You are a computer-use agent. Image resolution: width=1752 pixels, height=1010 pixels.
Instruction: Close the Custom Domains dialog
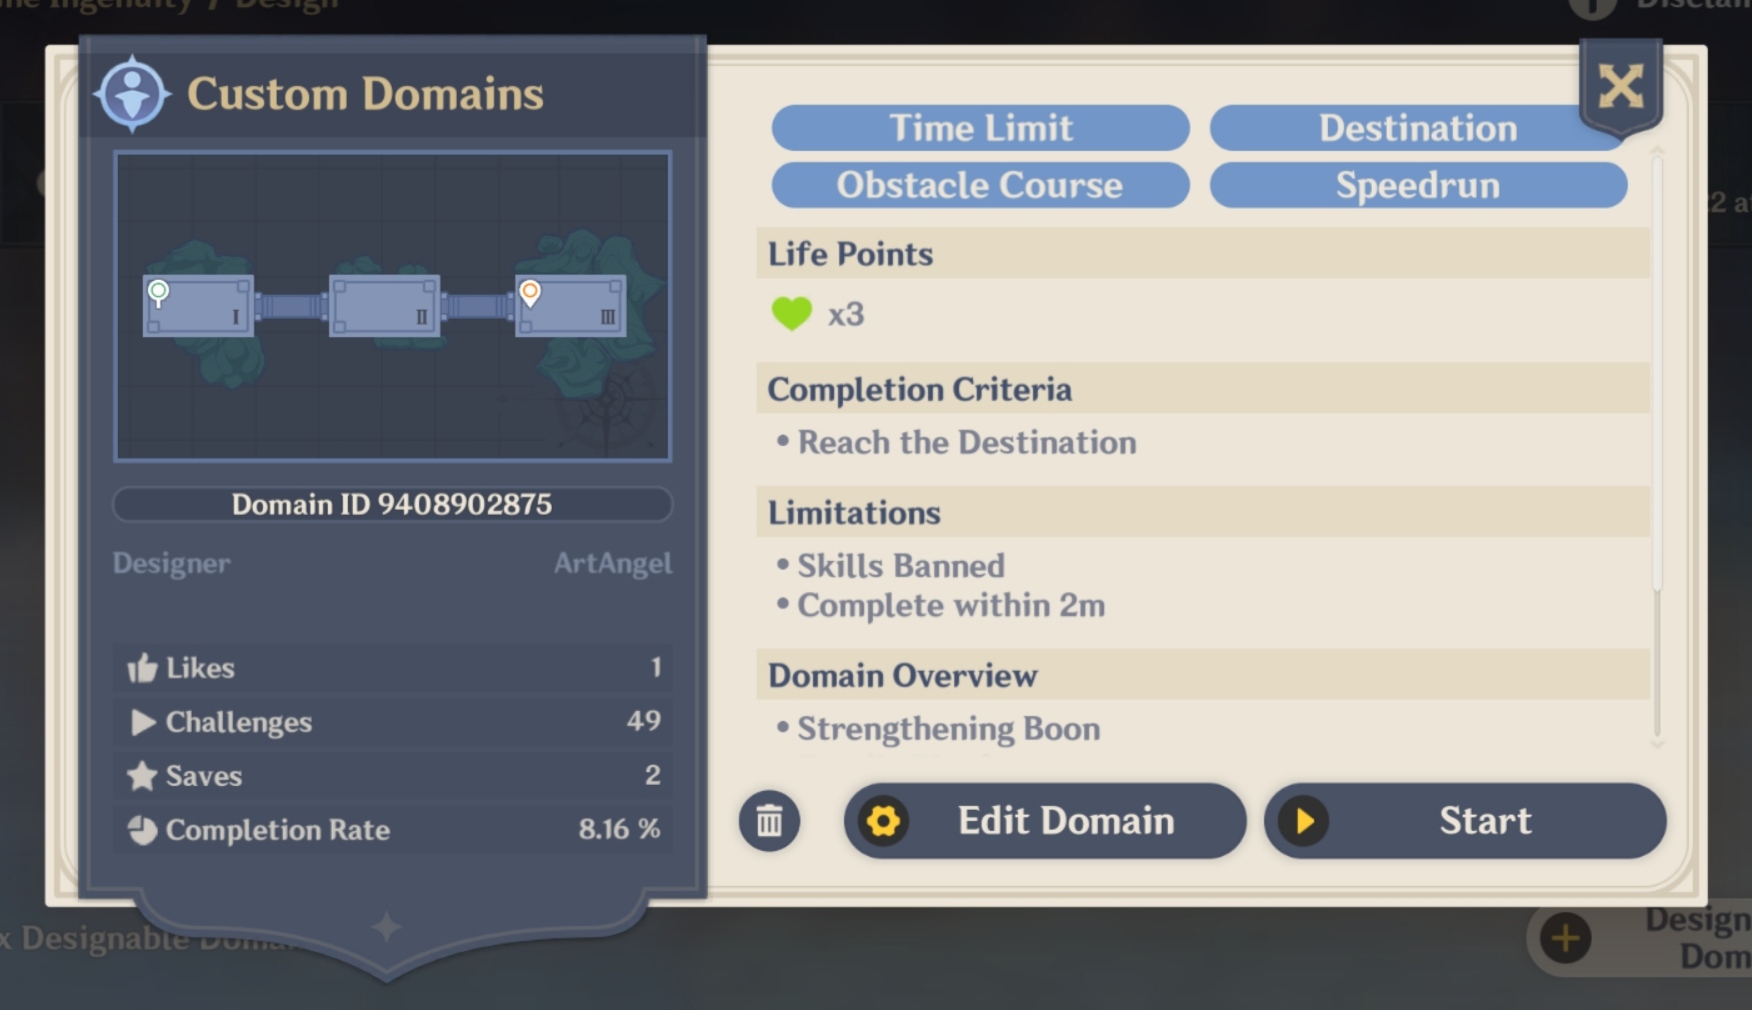pyautogui.click(x=1620, y=87)
